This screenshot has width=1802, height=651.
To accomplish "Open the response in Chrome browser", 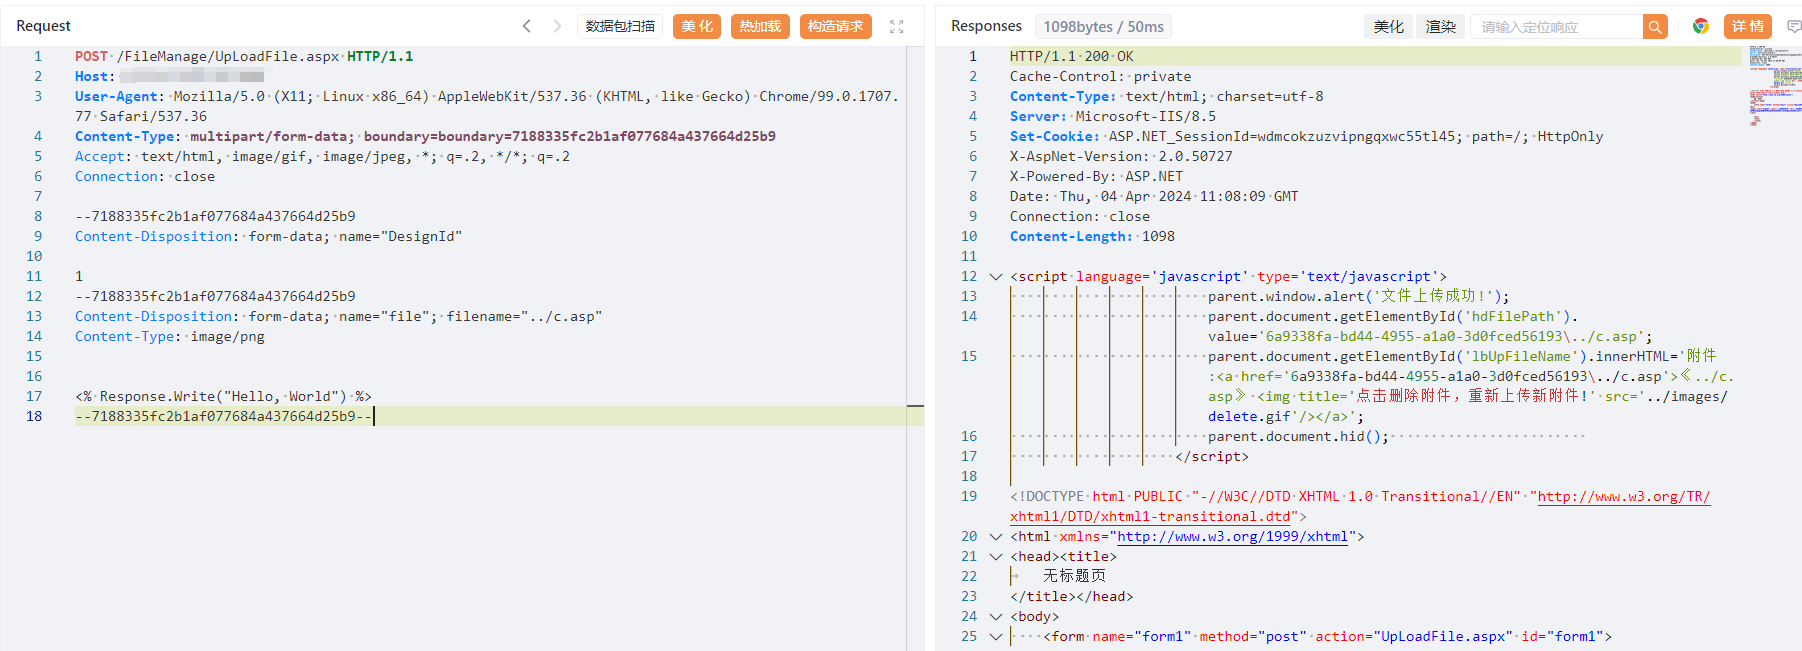I will click(x=1701, y=27).
